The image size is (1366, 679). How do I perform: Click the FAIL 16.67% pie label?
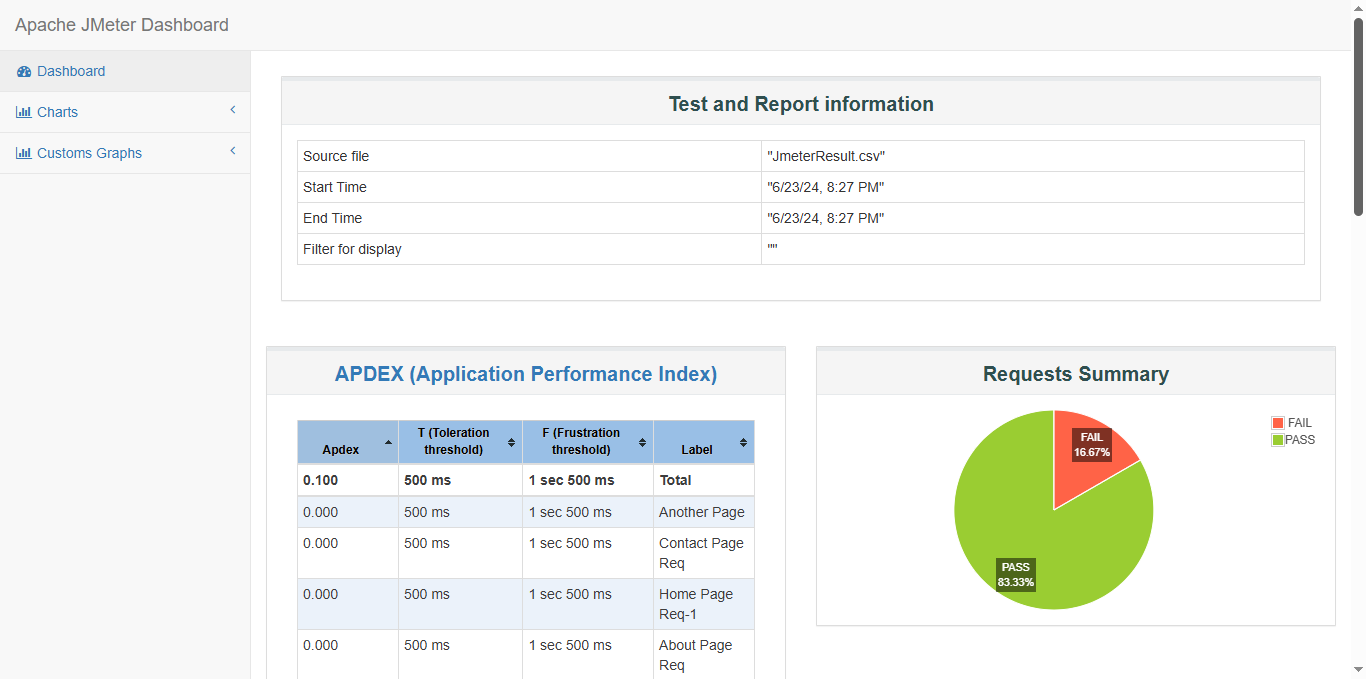[x=1092, y=445]
